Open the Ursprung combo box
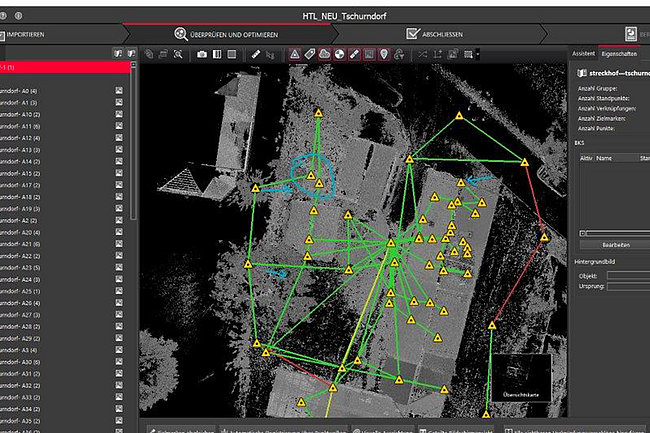The image size is (650, 433). (627, 288)
